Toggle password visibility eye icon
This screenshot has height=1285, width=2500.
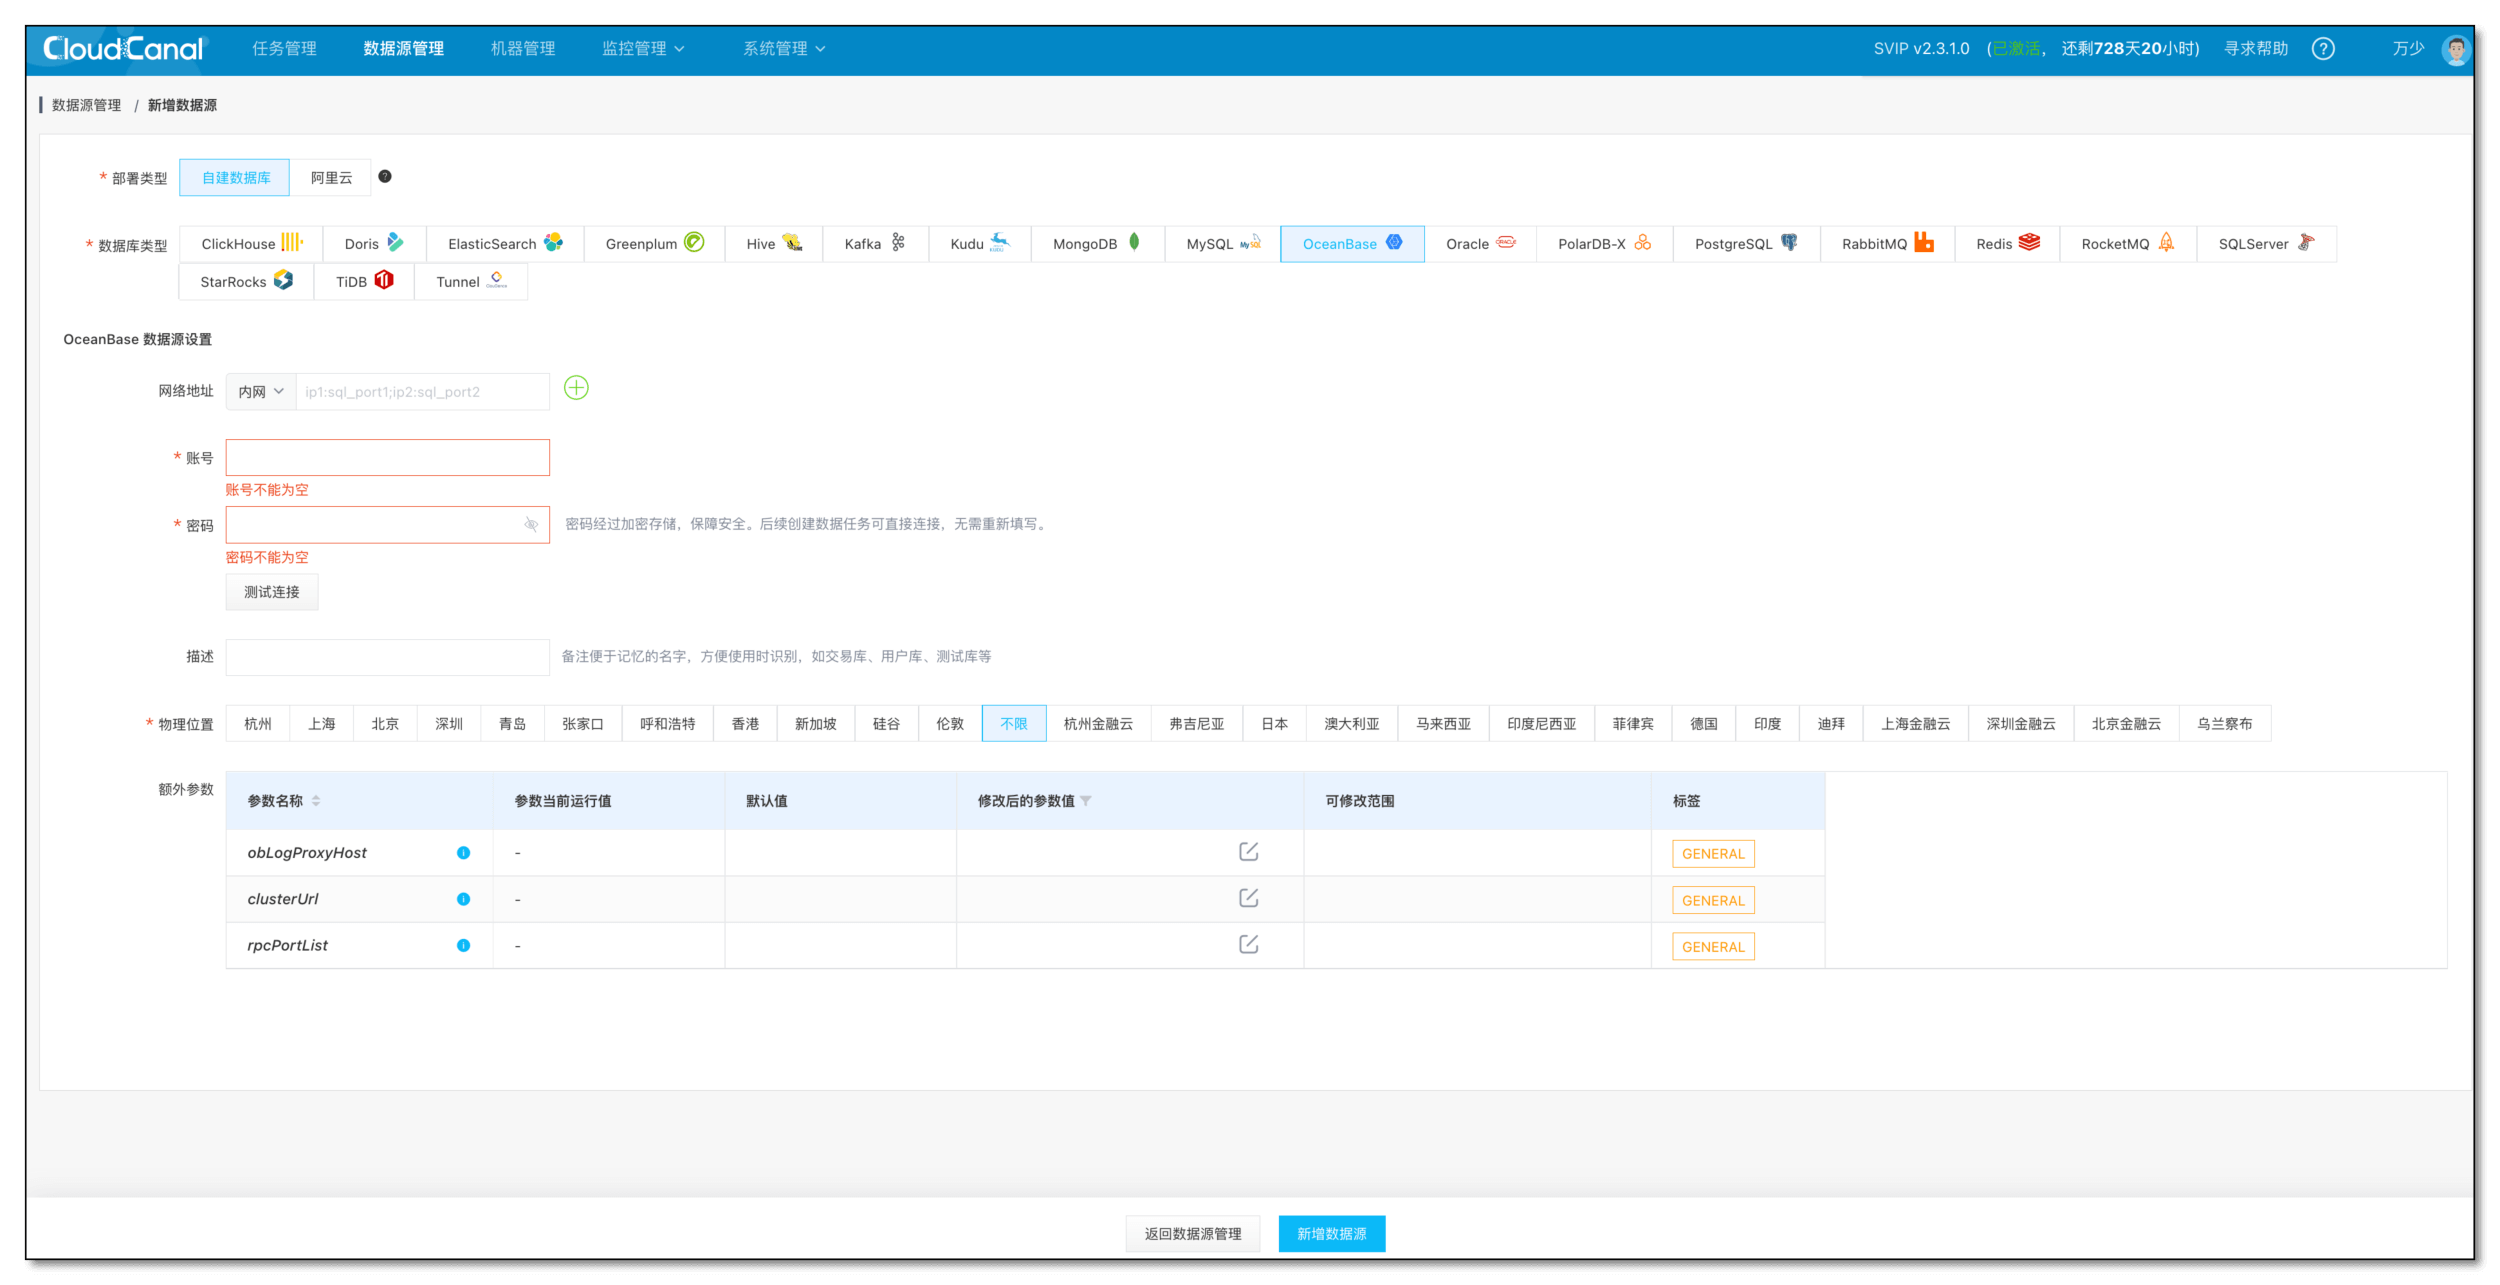(x=531, y=524)
